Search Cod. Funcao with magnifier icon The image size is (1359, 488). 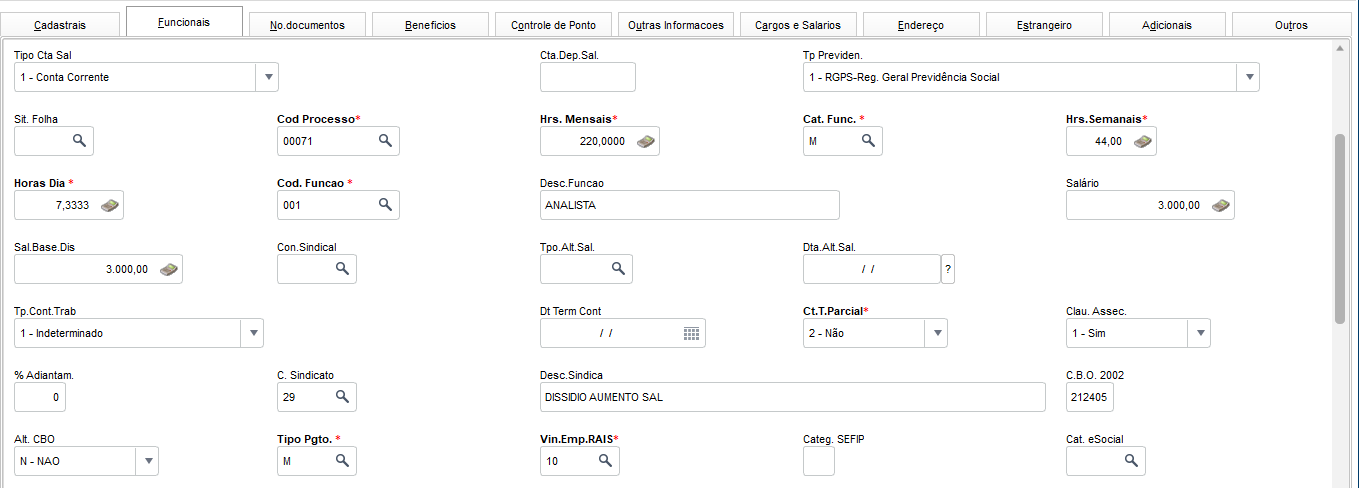(x=385, y=205)
